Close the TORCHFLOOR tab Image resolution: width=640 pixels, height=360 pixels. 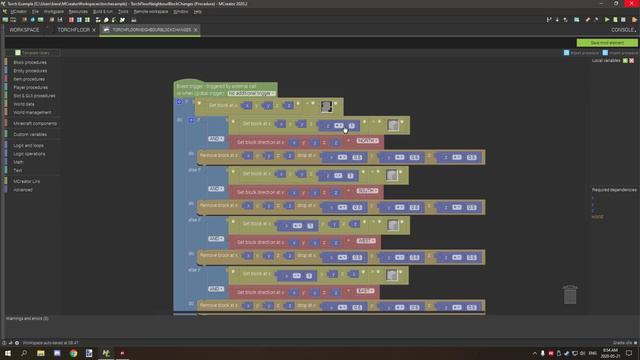click(x=94, y=30)
